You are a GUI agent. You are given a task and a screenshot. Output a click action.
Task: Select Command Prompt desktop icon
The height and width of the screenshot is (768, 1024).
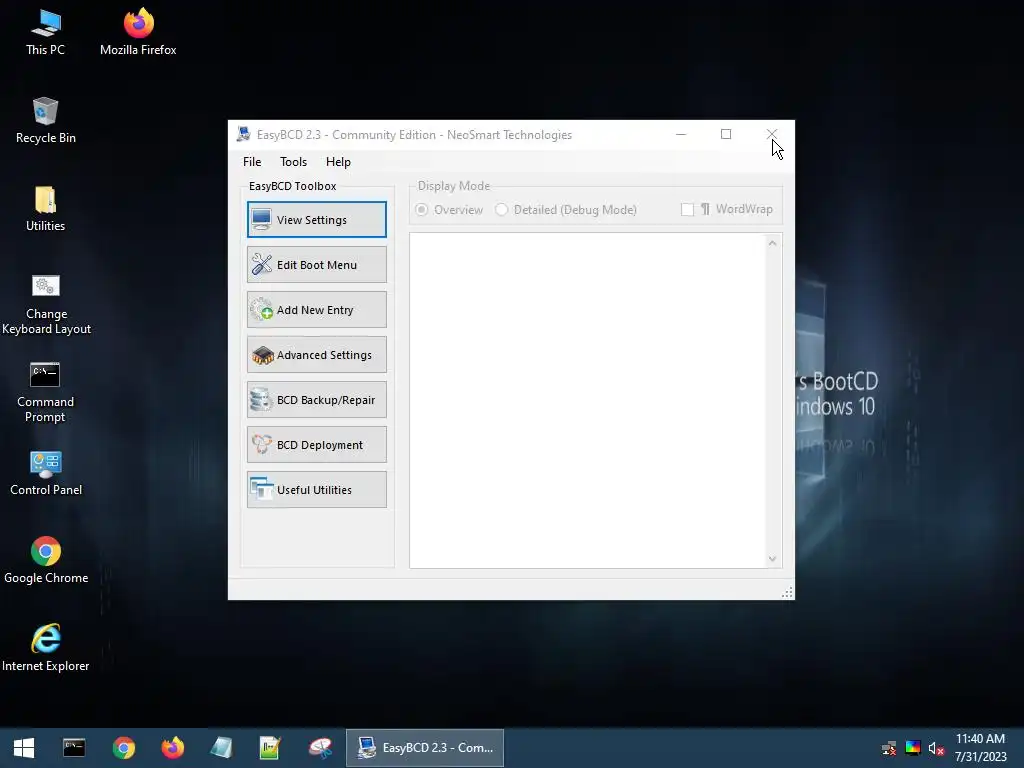click(x=46, y=392)
